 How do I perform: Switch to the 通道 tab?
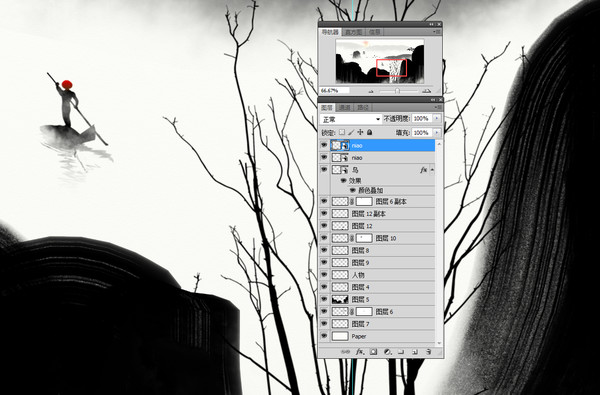[x=344, y=108]
